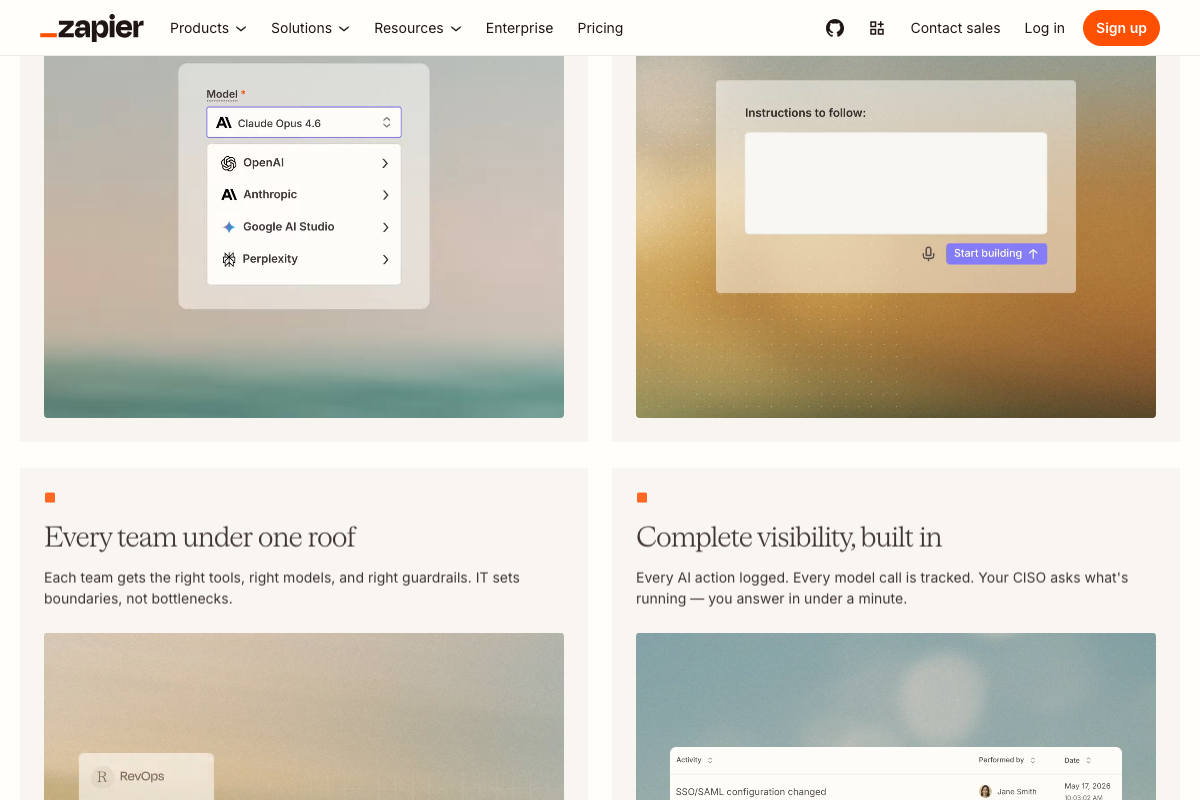Image resolution: width=1200 pixels, height=800 pixels.
Task: Click the Anthropic logo in the provider list
Action: pyautogui.click(x=229, y=195)
